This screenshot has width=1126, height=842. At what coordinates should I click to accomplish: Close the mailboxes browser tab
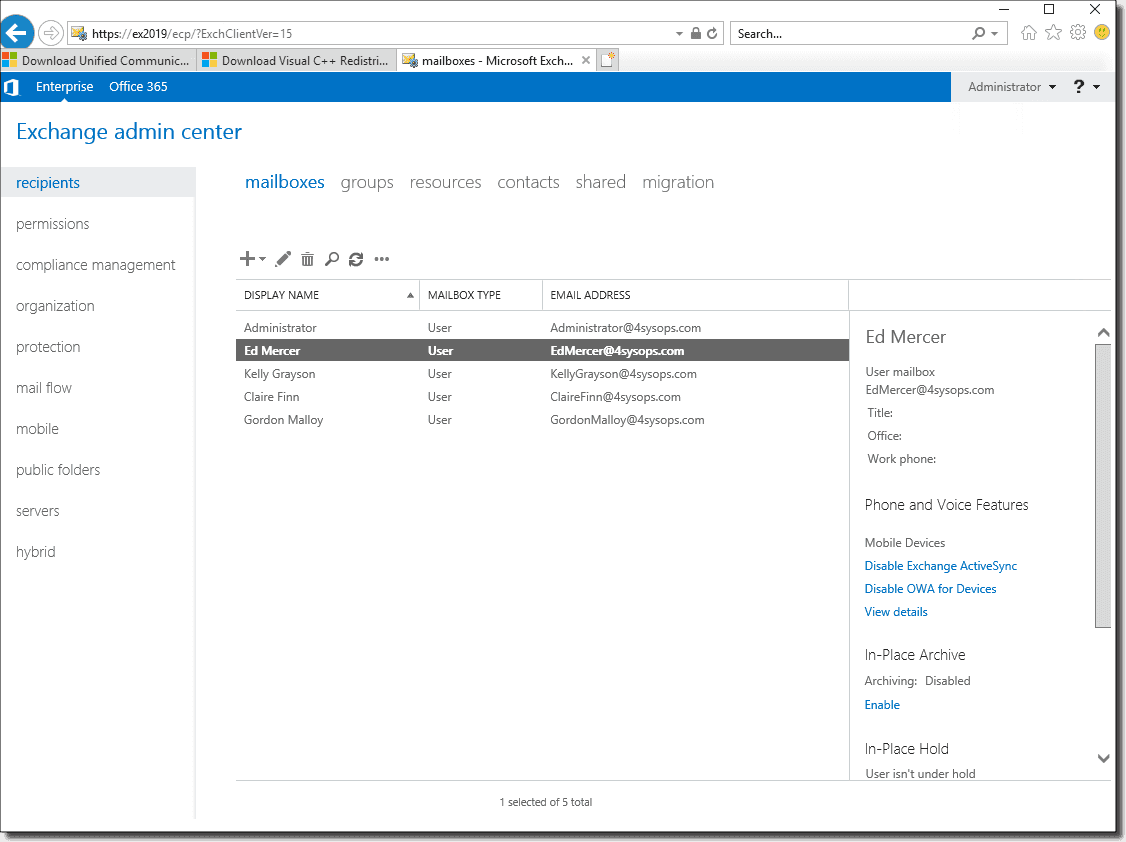pos(586,60)
